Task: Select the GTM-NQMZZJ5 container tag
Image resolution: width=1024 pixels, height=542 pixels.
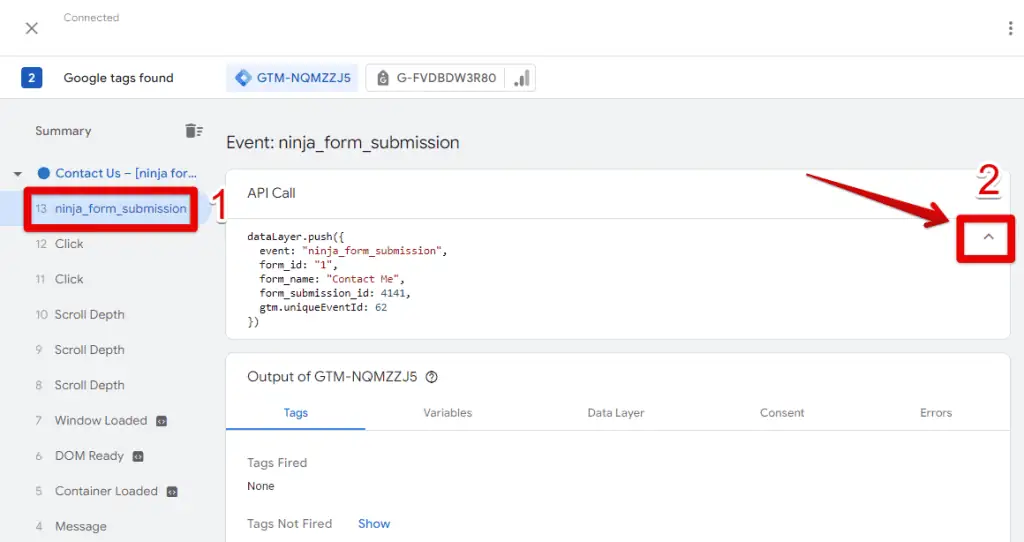Action: 293,78
